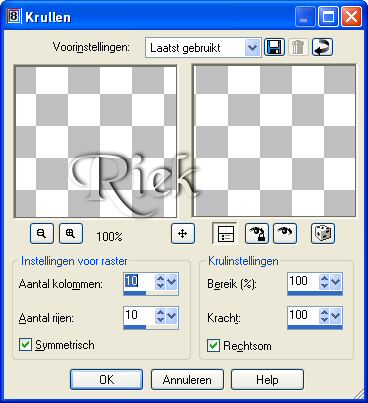Click the save preset floppy disk icon

tap(274, 47)
